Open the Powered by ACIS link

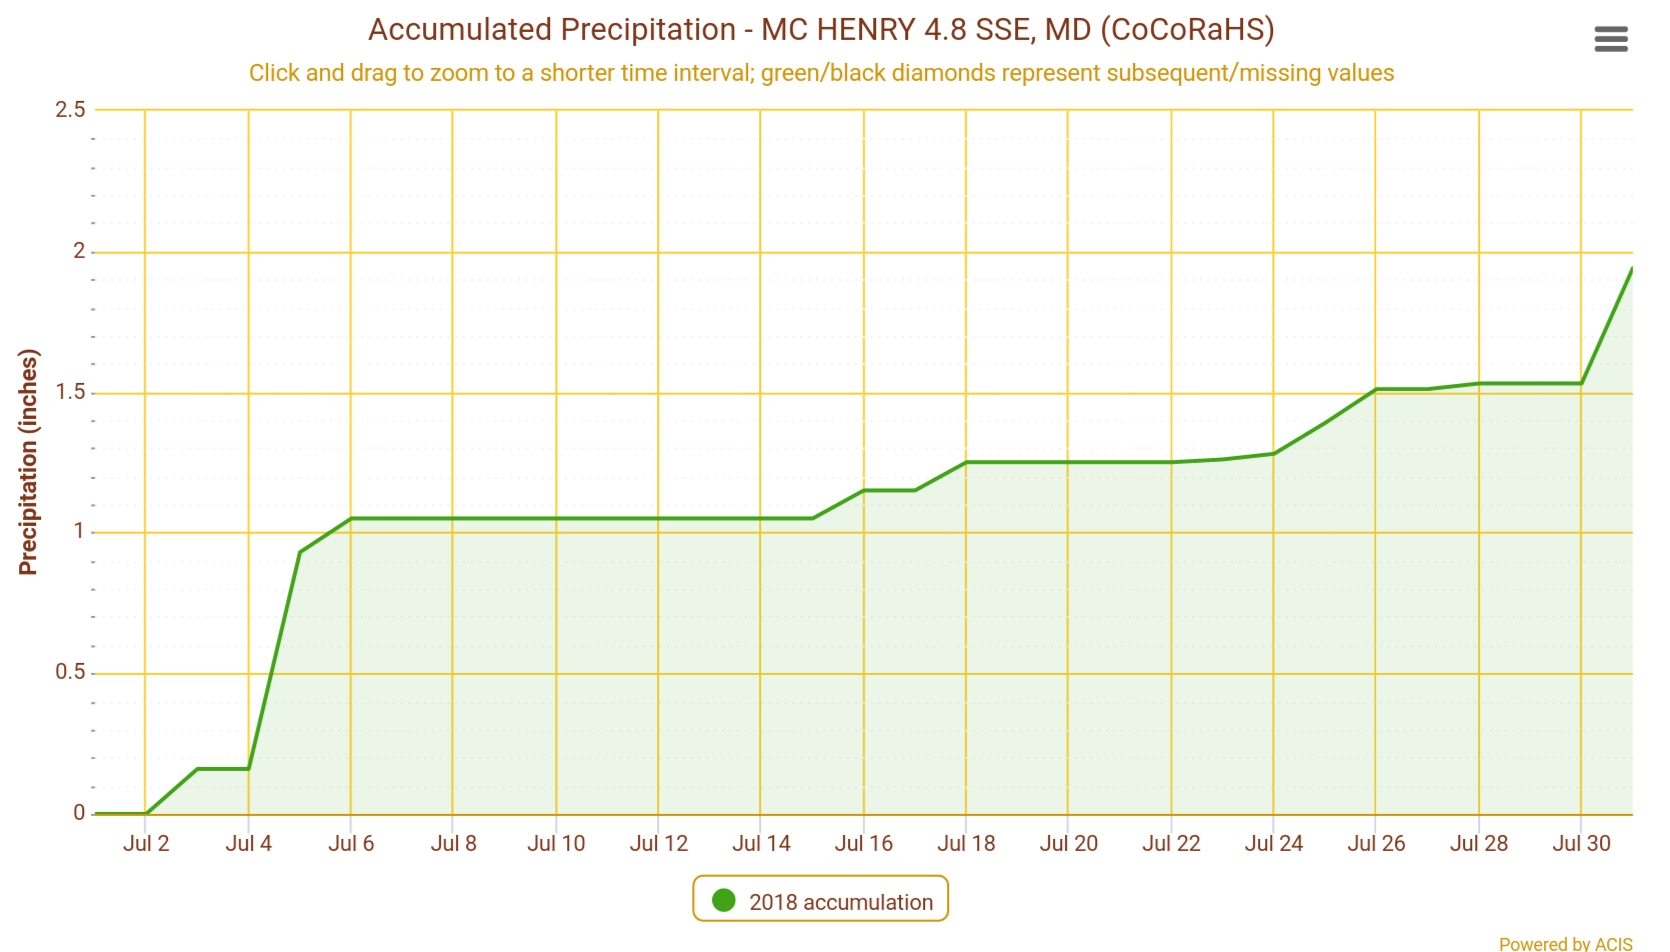(1565, 943)
